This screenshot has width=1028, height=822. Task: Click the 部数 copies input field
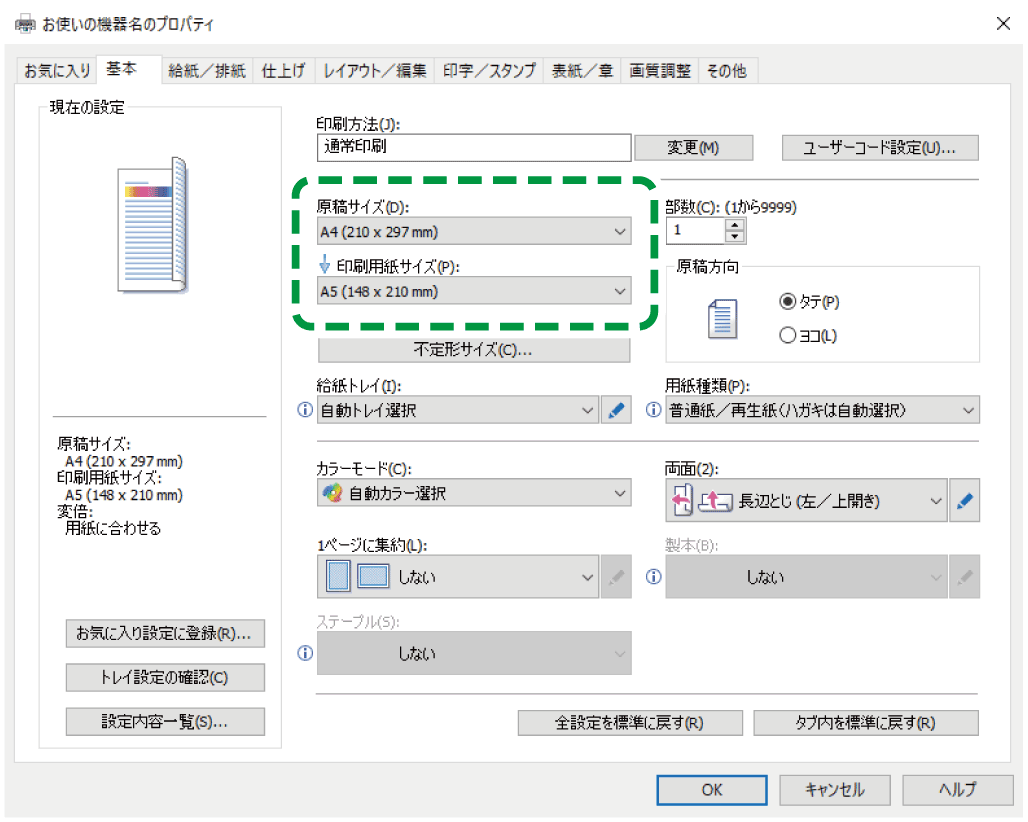(695, 231)
